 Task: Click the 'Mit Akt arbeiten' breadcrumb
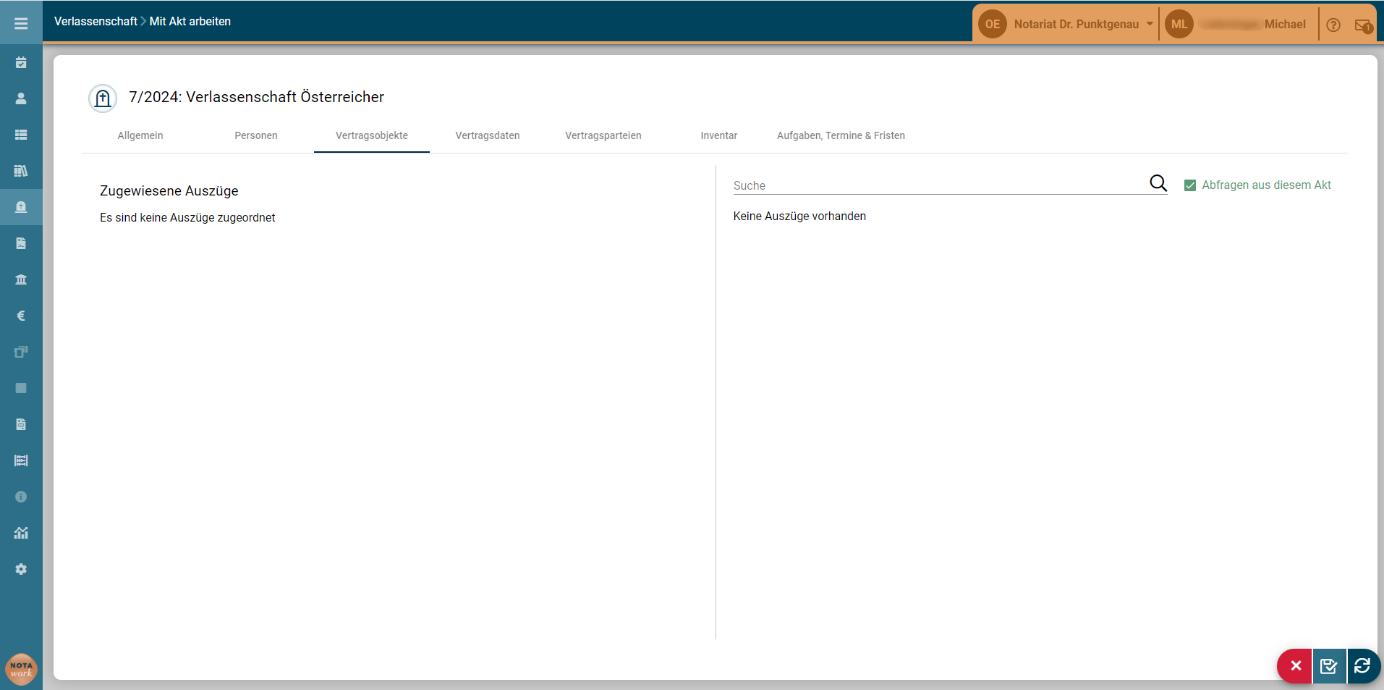point(190,21)
